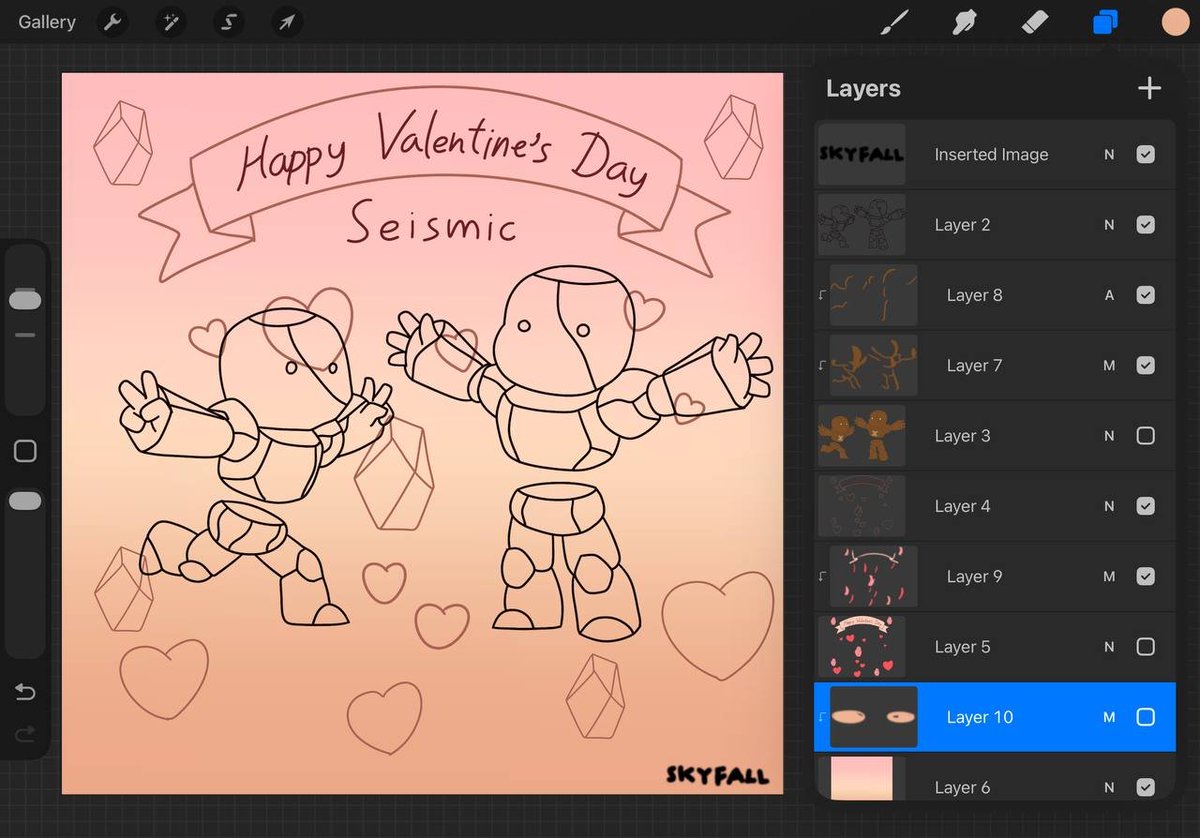This screenshot has height=838, width=1200.
Task: Tap the Layers panel title
Action: click(863, 88)
